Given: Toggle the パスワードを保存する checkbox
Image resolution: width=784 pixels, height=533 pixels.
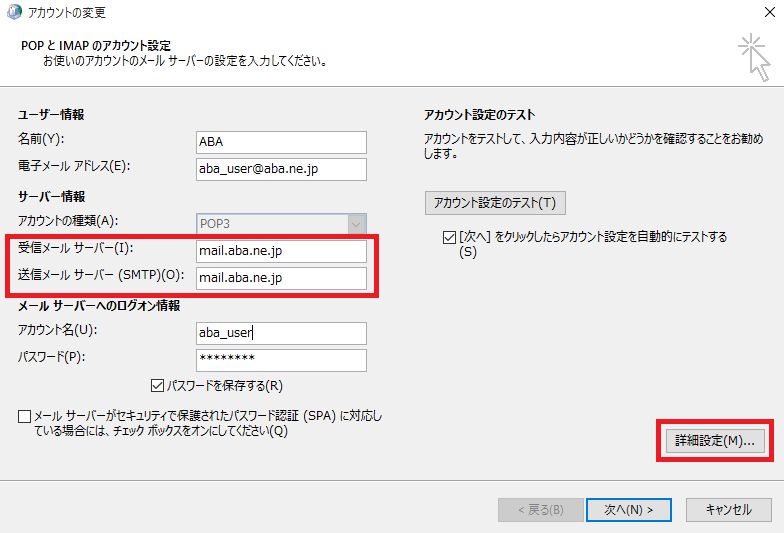Looking at the screenshot, I should (x=158, y=386).
